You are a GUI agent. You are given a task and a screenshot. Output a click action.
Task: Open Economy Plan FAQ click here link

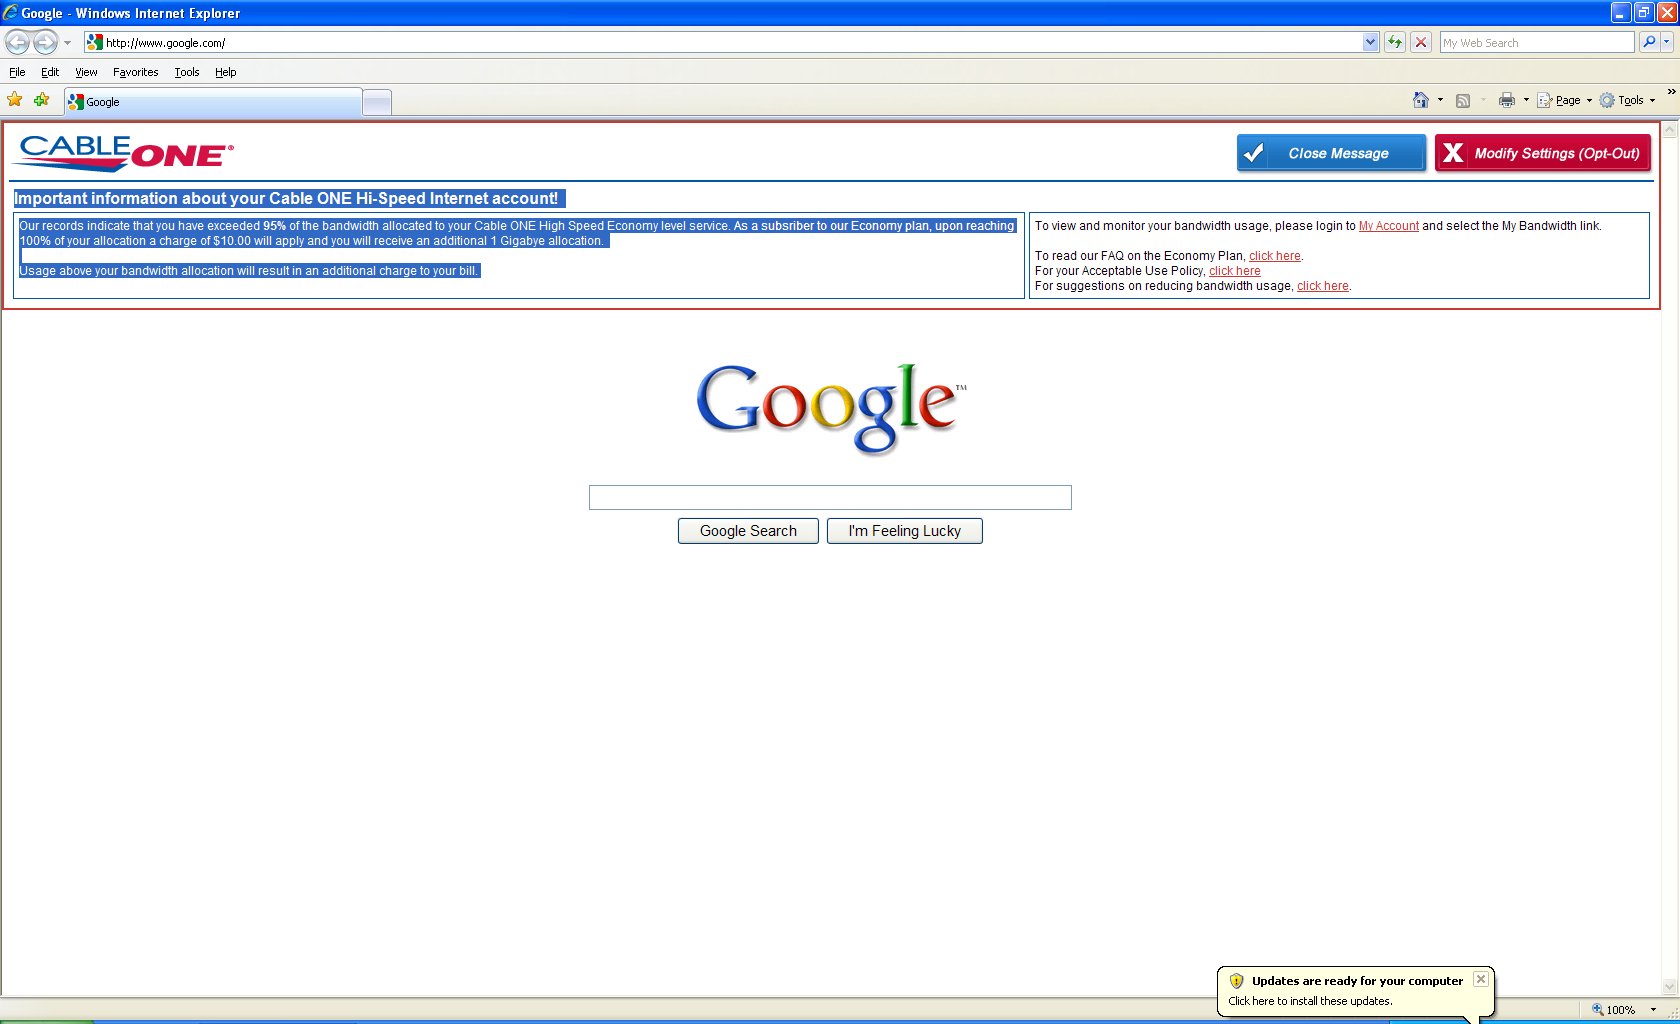tap(1275, 256)
